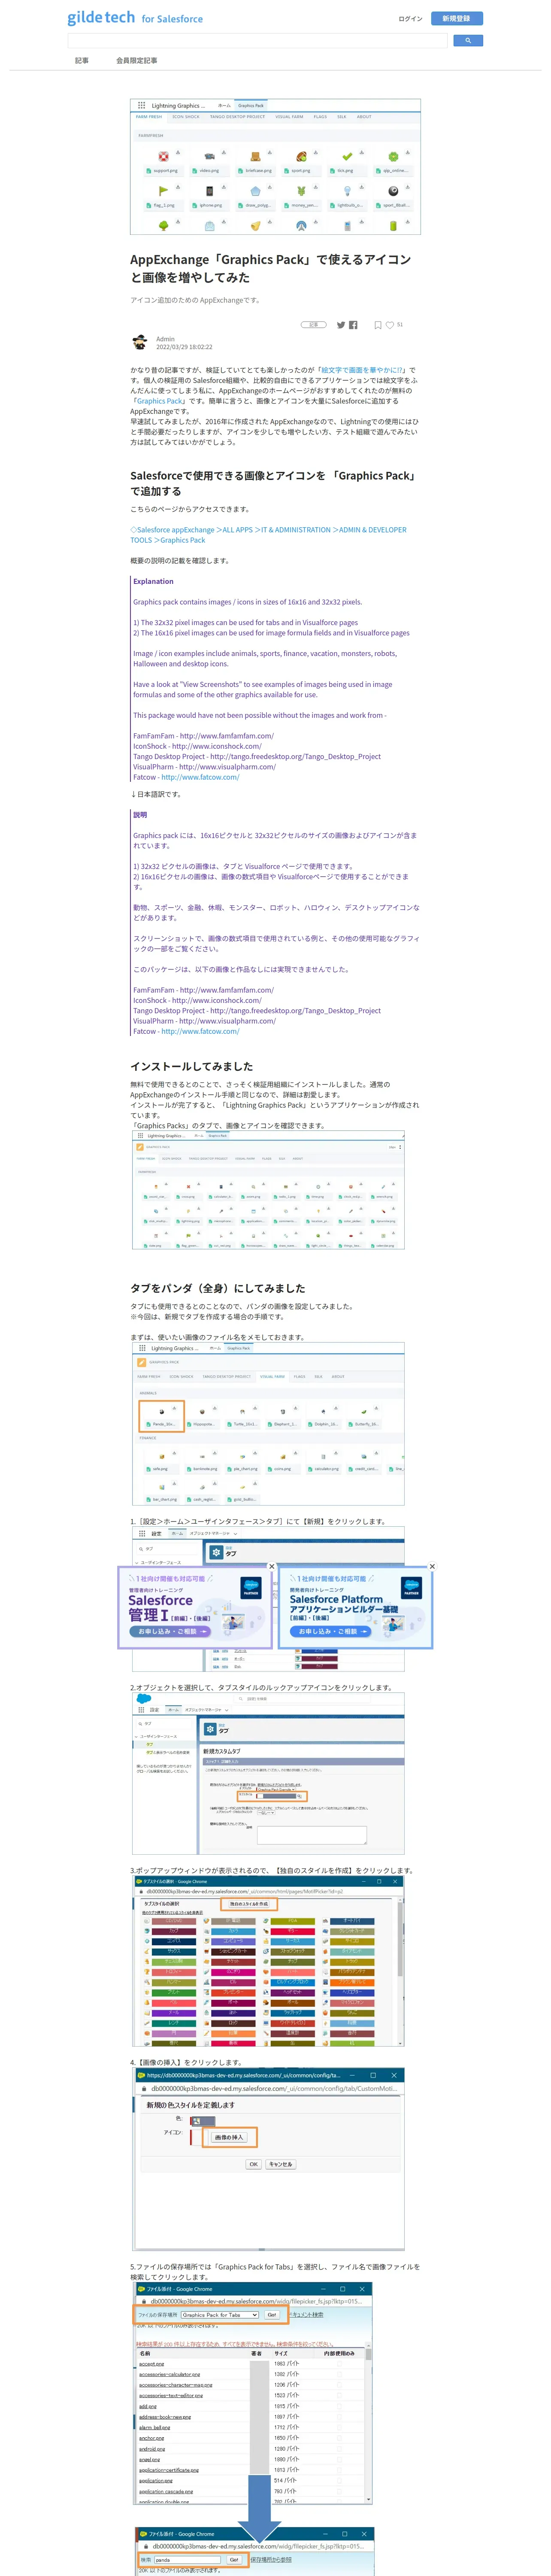551x2576 pixels.
Task: Click Go! next to the file location dropdown
Action: click(271, 2315)
